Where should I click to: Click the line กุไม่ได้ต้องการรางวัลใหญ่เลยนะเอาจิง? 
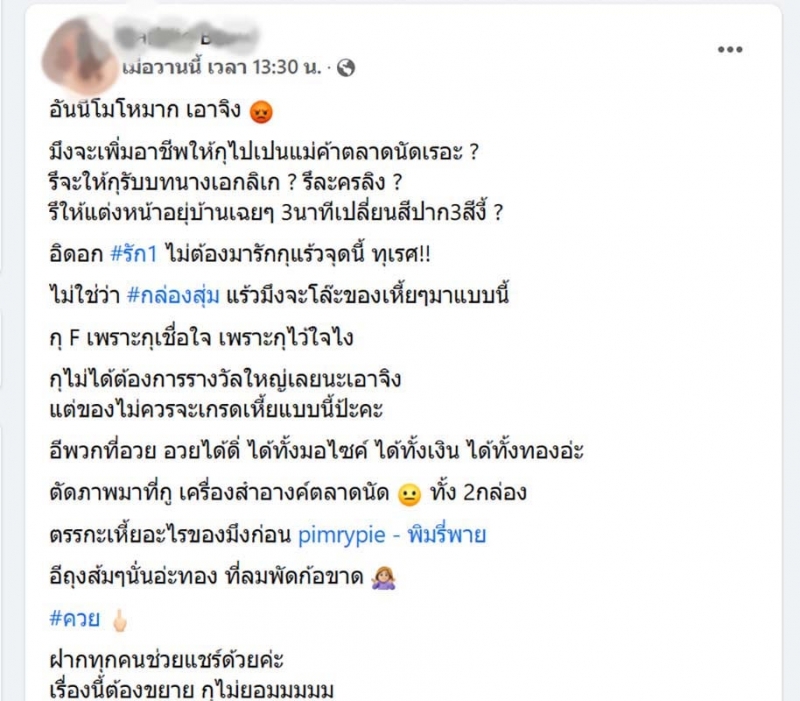225,380
